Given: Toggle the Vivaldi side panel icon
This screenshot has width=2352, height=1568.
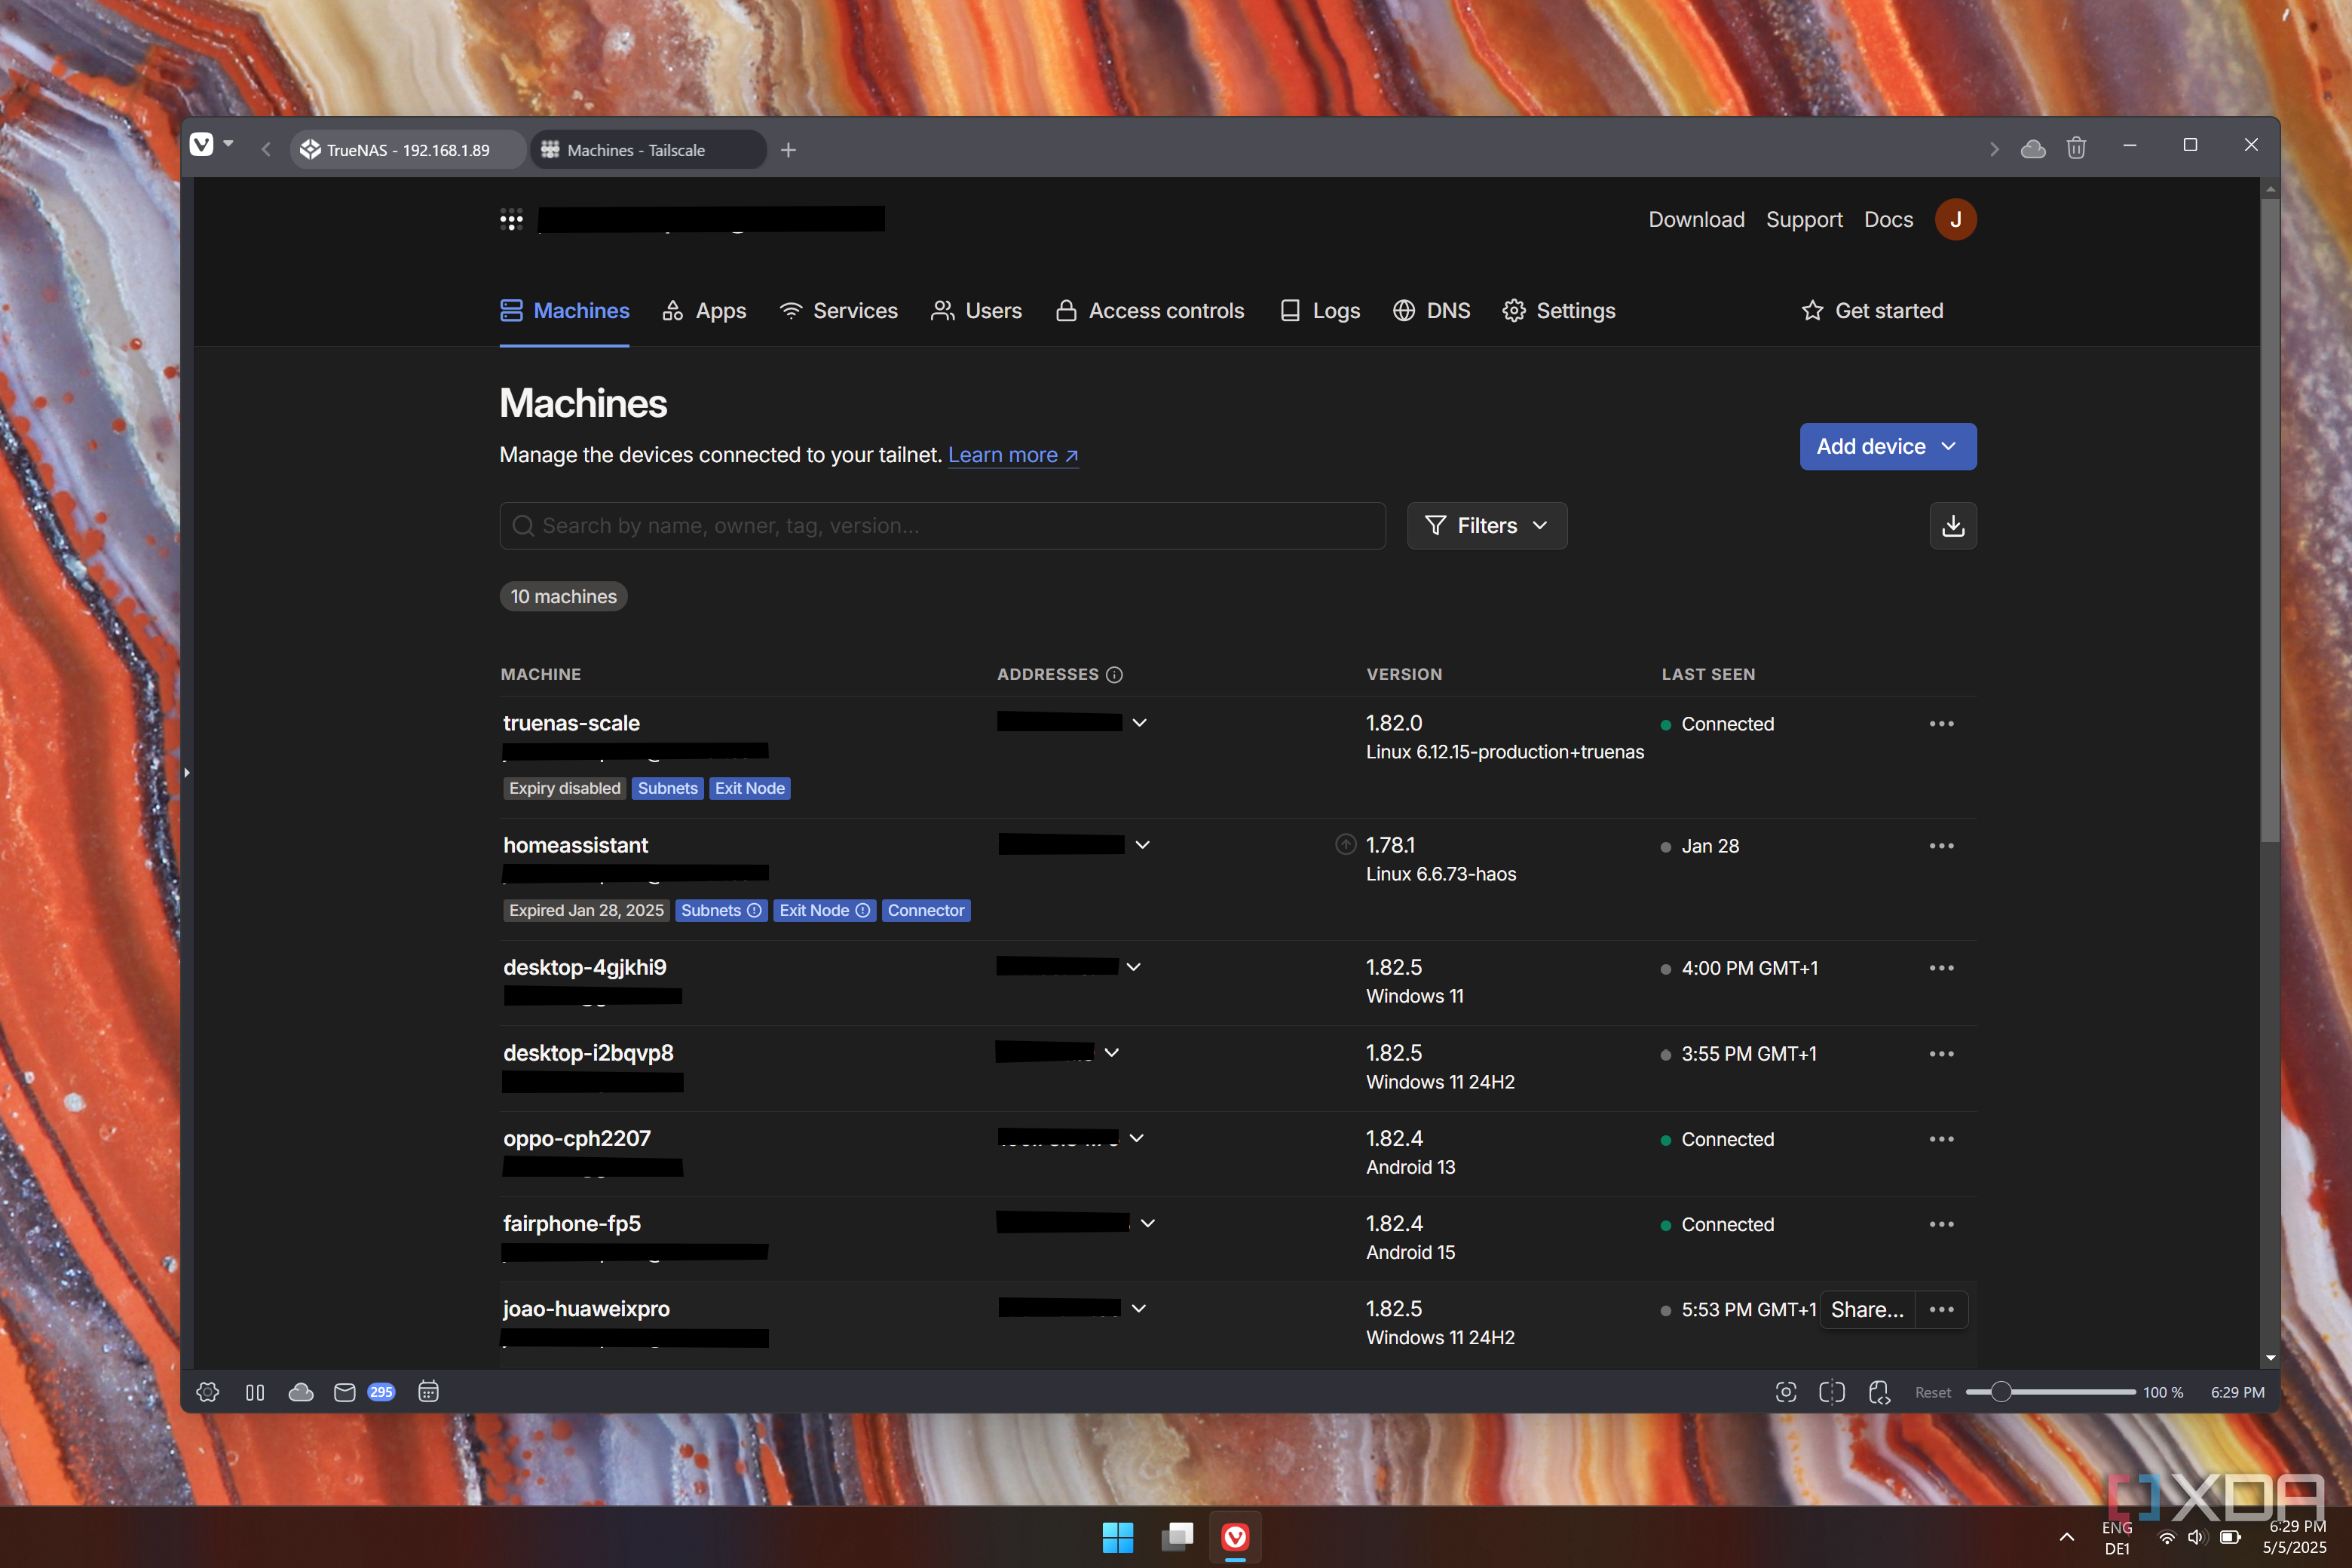Looking at the screenshot, I should [255, 1392].
